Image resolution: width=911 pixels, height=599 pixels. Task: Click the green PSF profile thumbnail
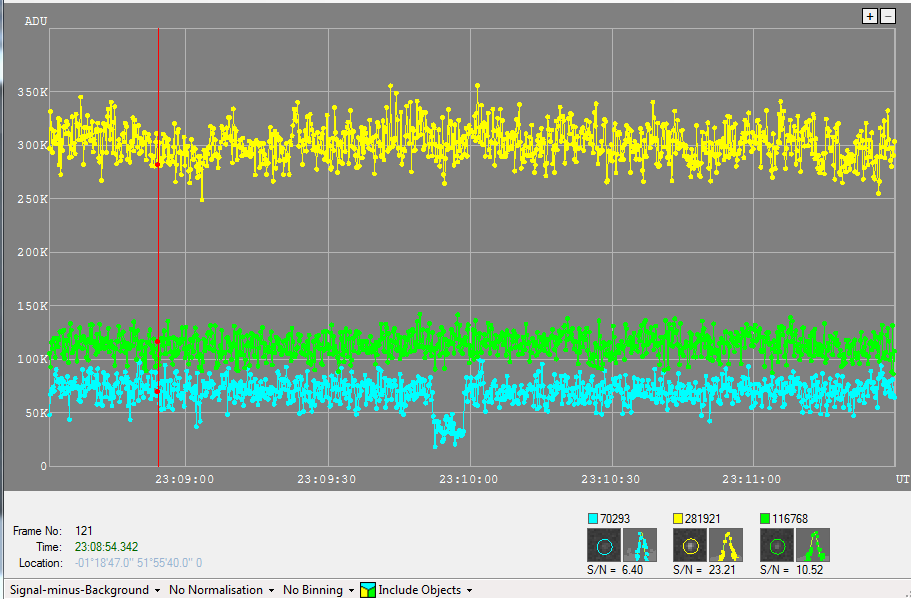click(813, 546)
